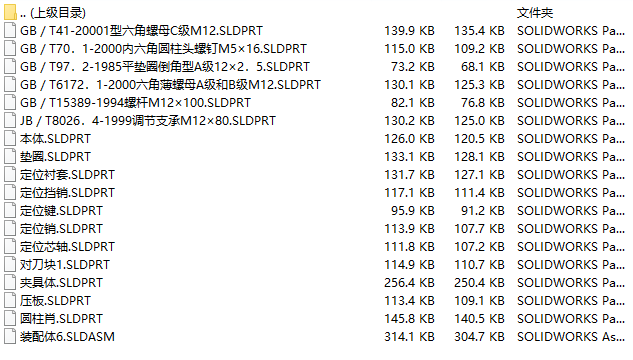633x360 pixels.
Task: Select the 定位衬套.SLDPRT file name
Action: click(67, 175)
